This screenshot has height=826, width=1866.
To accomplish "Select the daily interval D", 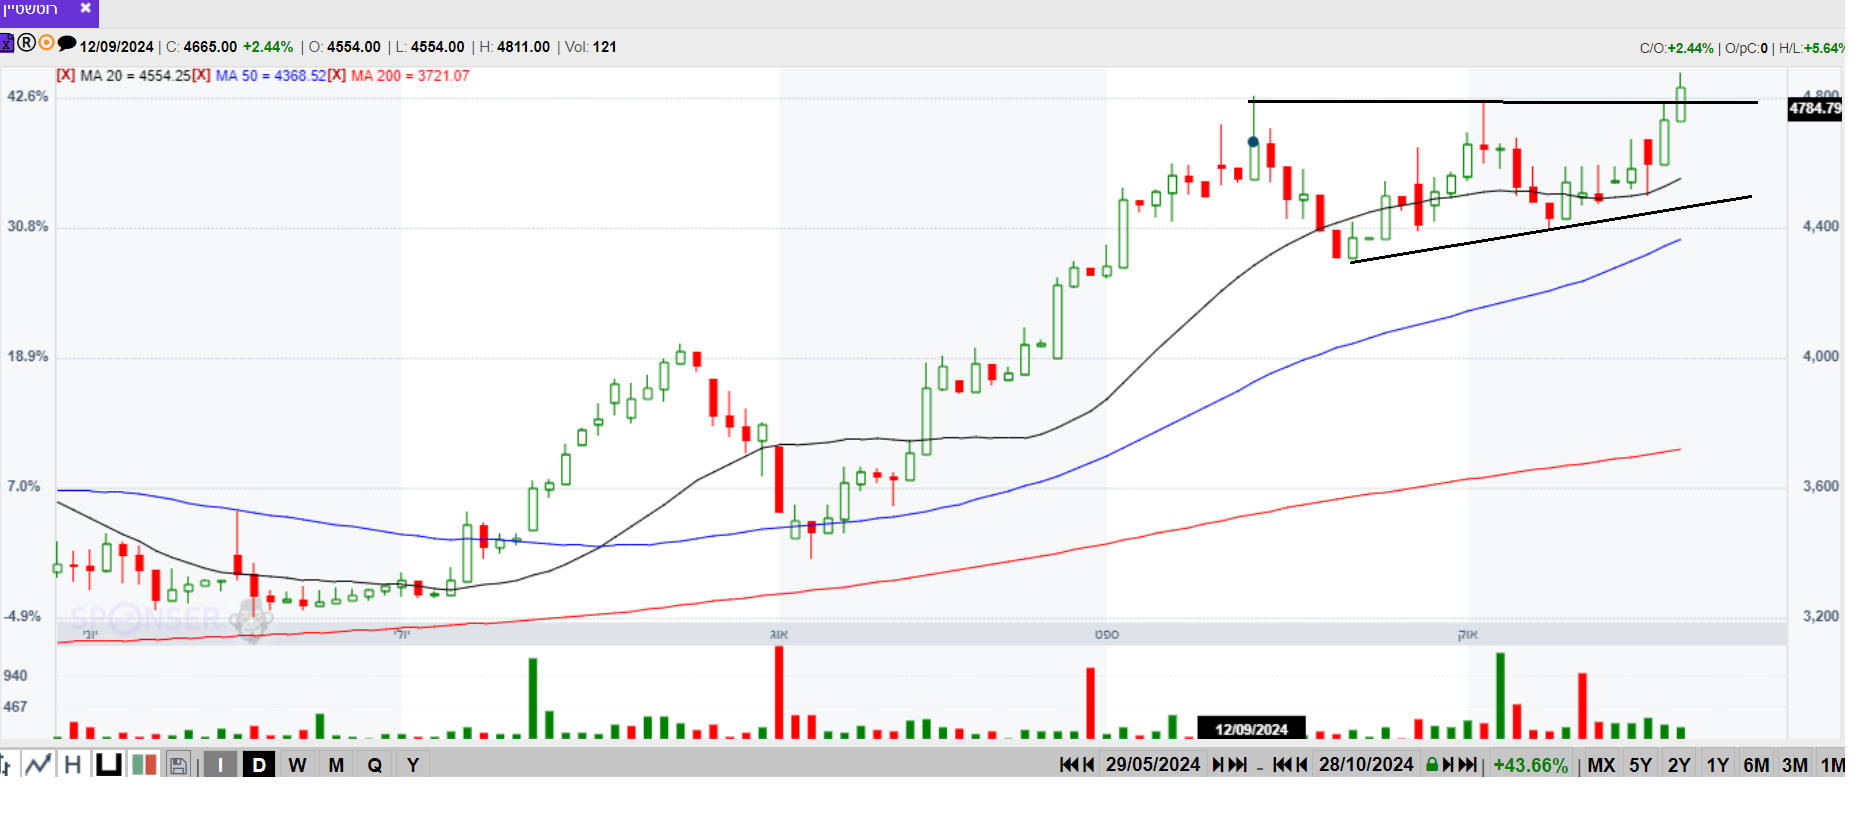I will click(259, 765).
